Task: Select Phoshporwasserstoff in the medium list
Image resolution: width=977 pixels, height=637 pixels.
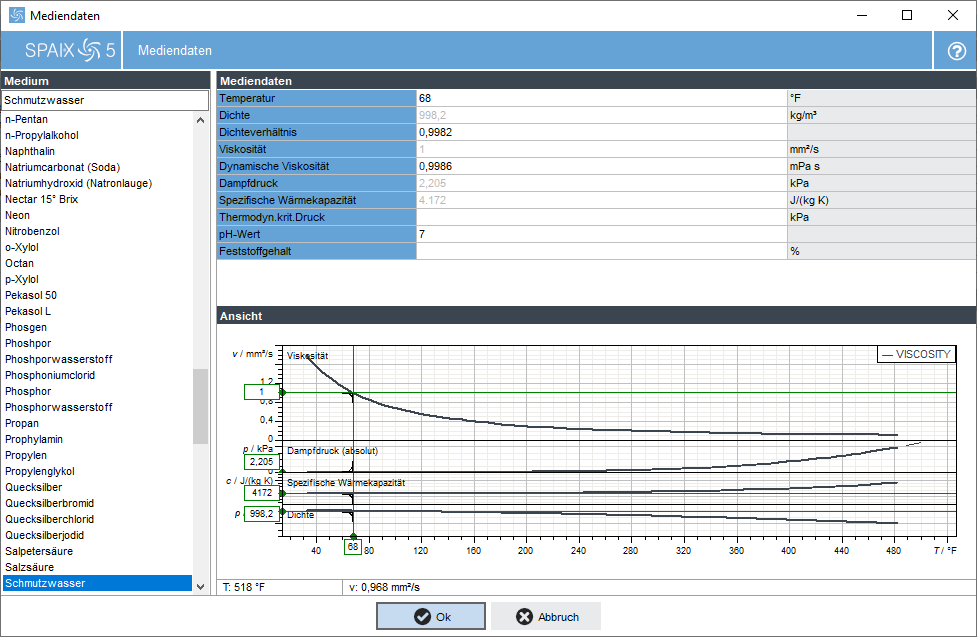Action: 59,359
